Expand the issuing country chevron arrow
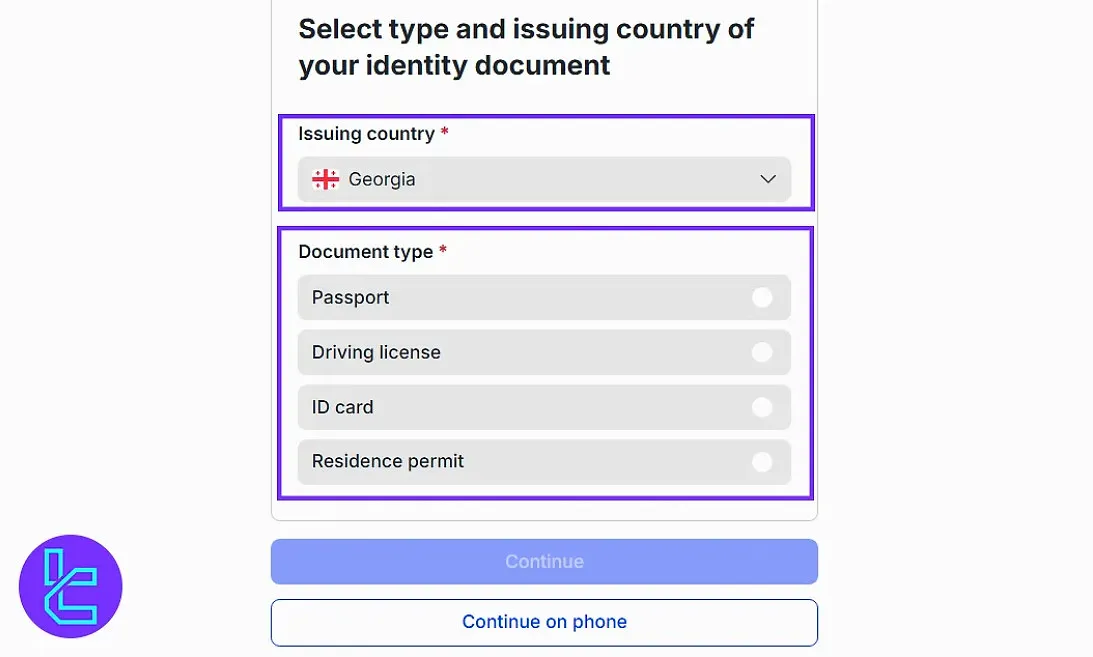 pos(768,180)
